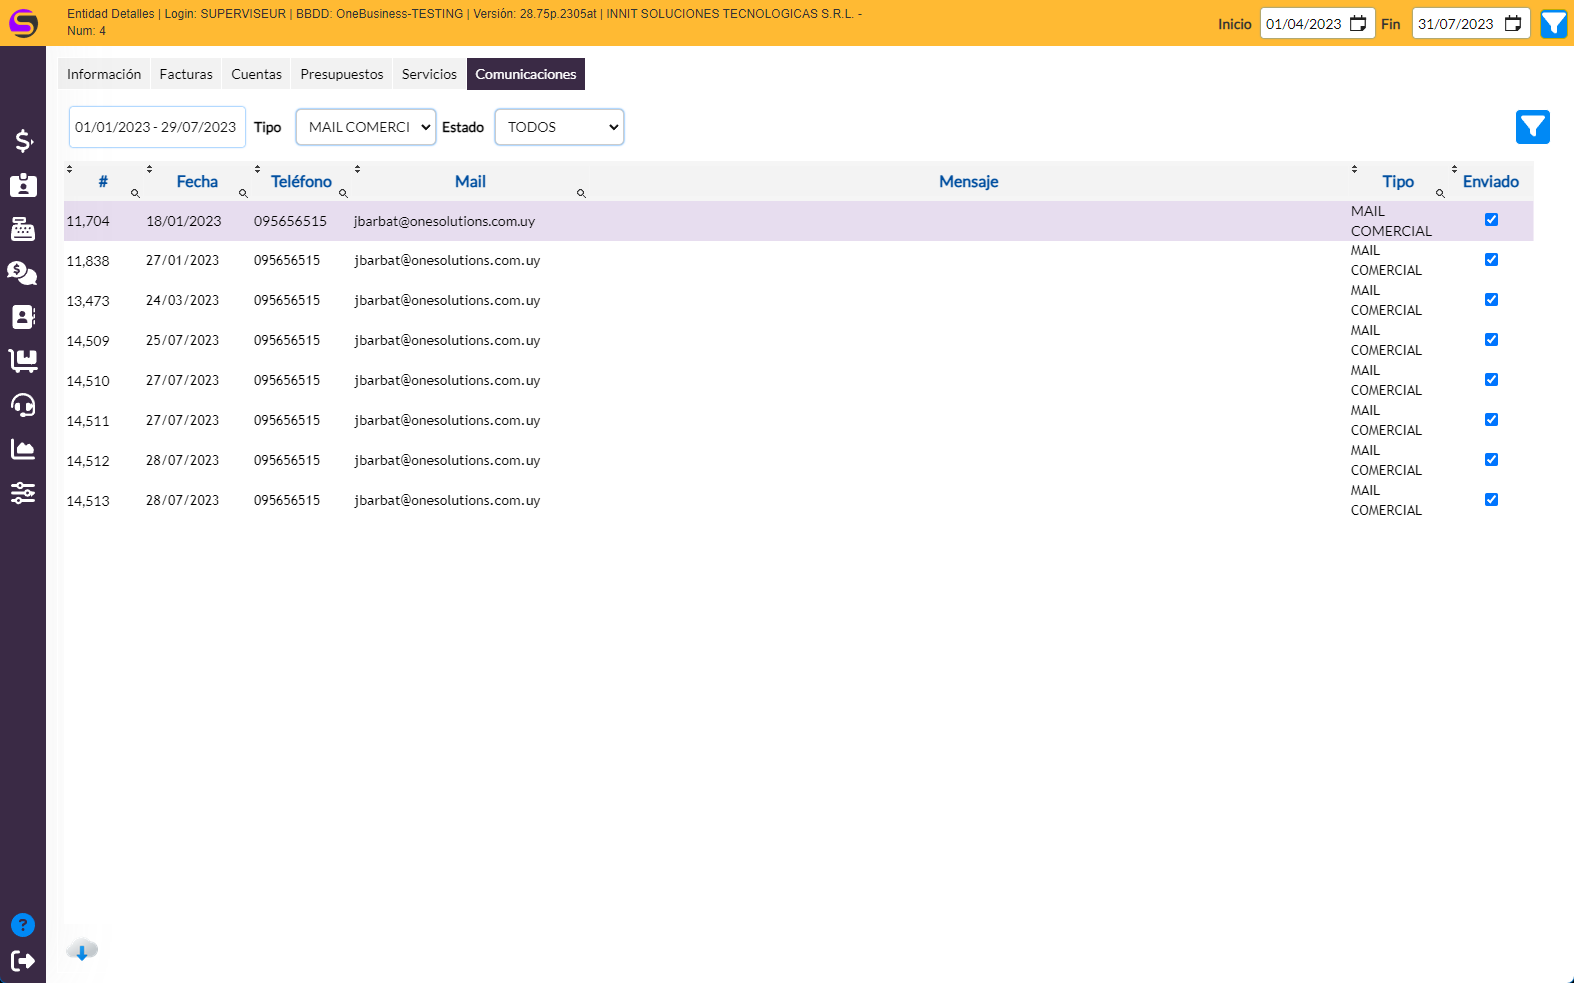Screen dimensions: 1574x983
Task: Click the headset support sidebar icon
Action: 23,405
